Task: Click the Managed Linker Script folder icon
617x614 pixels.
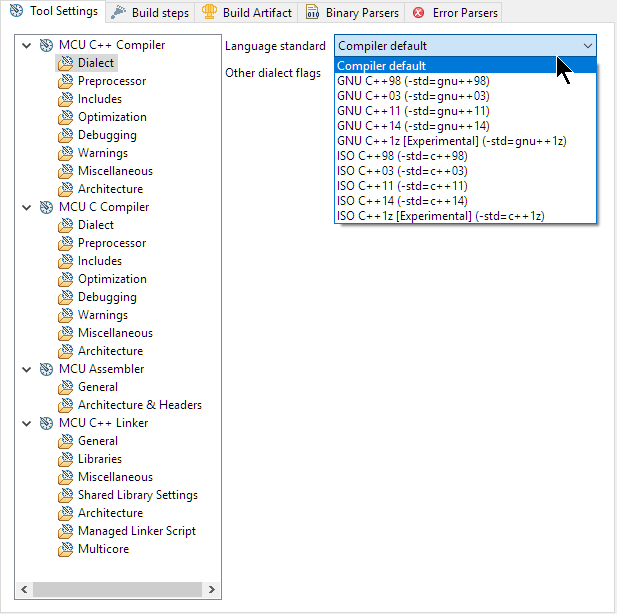Action: click(65, 531)
